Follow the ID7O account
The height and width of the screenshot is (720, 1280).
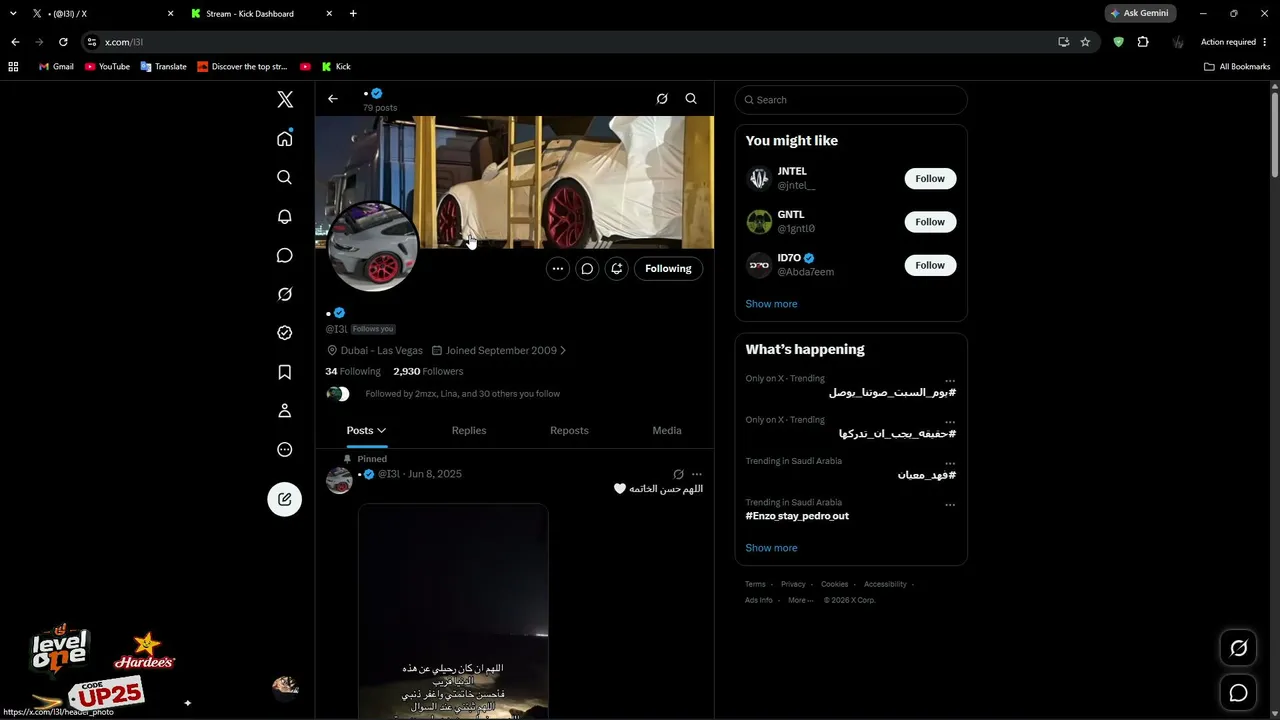point(930,265)
